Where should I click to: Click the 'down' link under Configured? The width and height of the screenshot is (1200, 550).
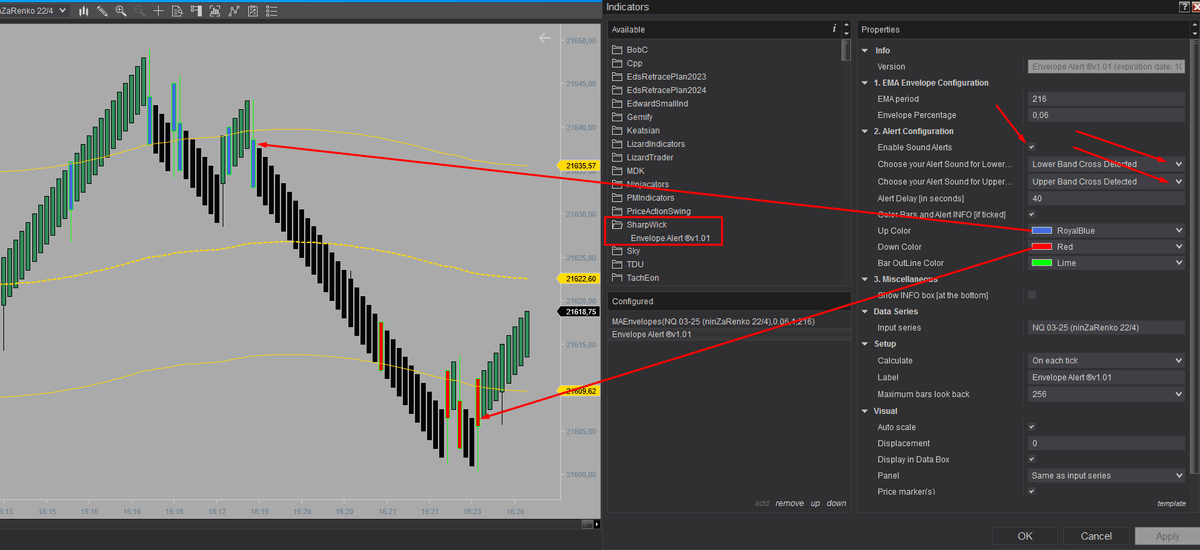point(836,503)
